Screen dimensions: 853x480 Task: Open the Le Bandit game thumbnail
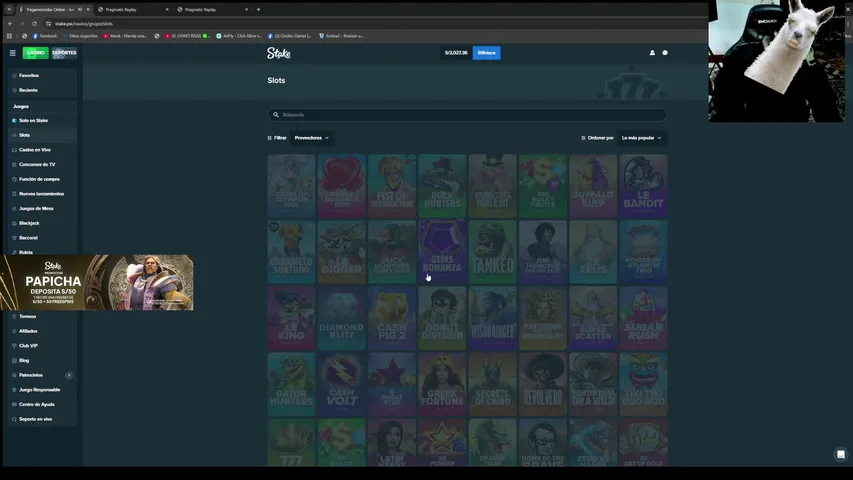[x=643, y=186]
